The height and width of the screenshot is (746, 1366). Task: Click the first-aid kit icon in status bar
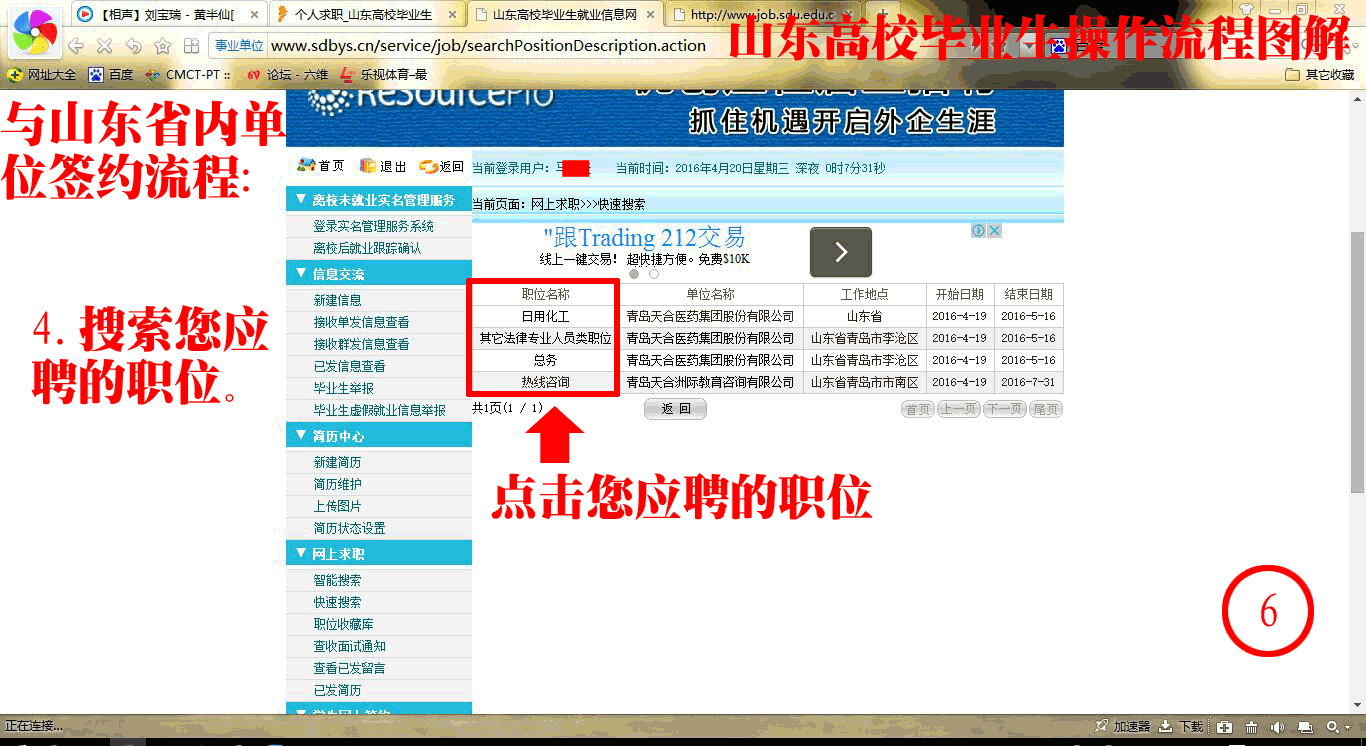tap(1224, 727)
